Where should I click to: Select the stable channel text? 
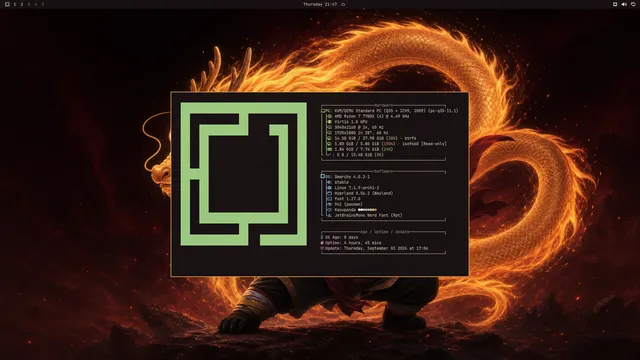pos(342,182)
